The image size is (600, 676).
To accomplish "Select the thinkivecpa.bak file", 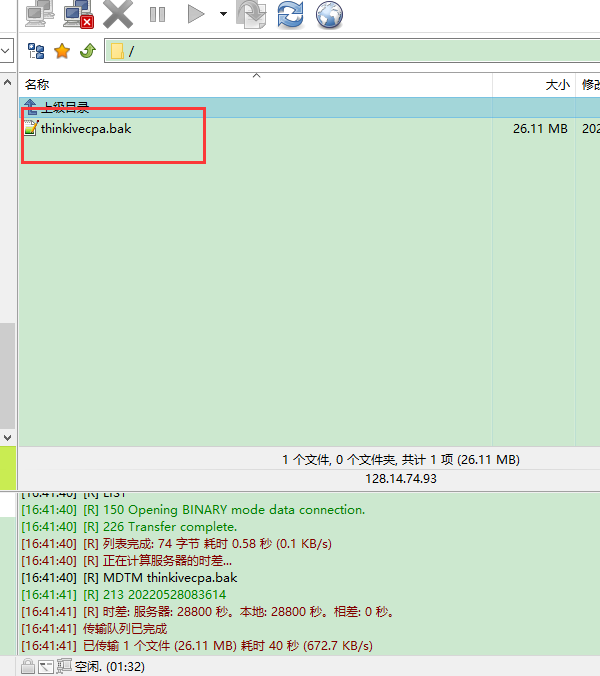I will click(x=85, y=128).
